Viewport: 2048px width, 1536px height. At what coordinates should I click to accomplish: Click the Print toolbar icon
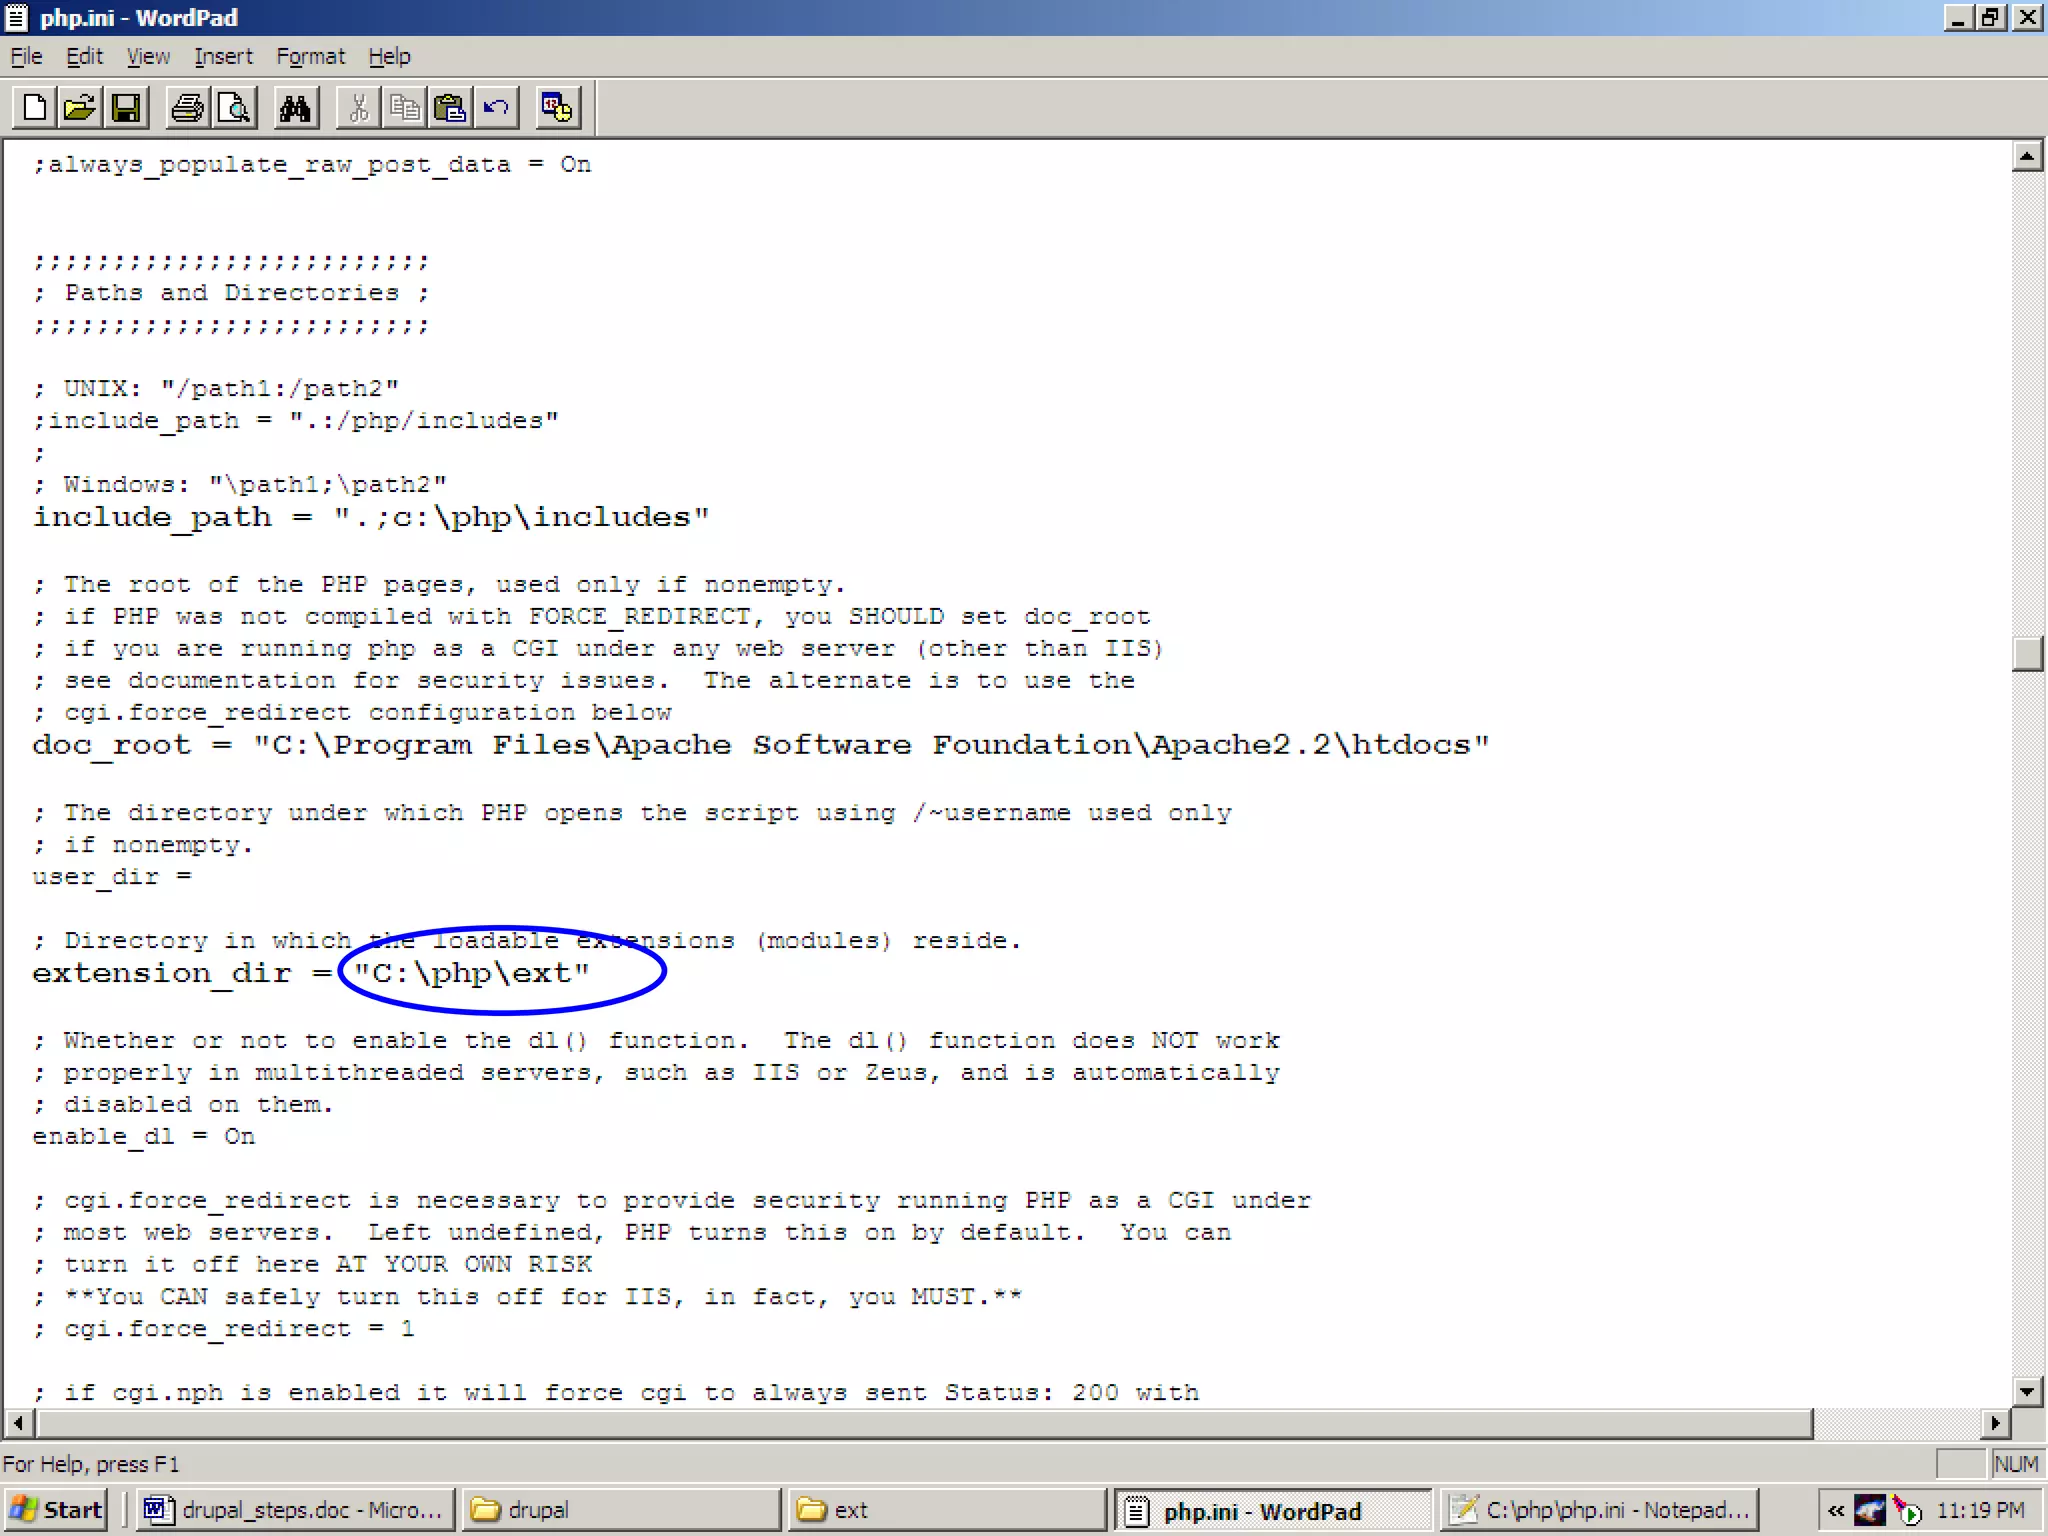(x=187, y=108)
